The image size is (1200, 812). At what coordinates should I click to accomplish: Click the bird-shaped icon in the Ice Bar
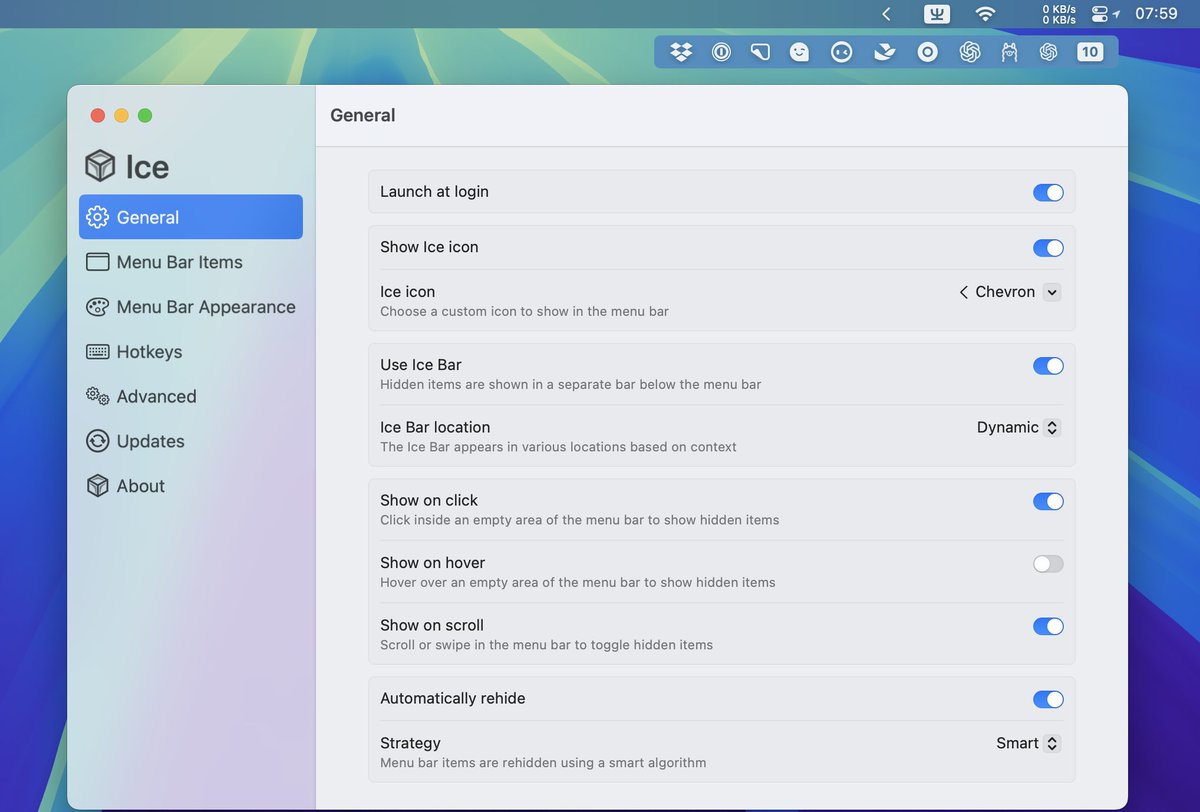(x=884, y=52)
